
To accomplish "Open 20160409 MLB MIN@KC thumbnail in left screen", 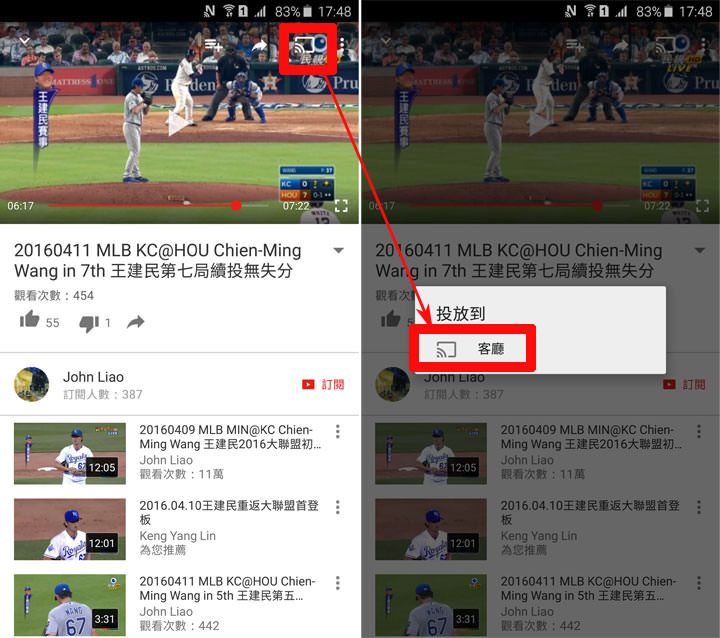I will [70, 453].
